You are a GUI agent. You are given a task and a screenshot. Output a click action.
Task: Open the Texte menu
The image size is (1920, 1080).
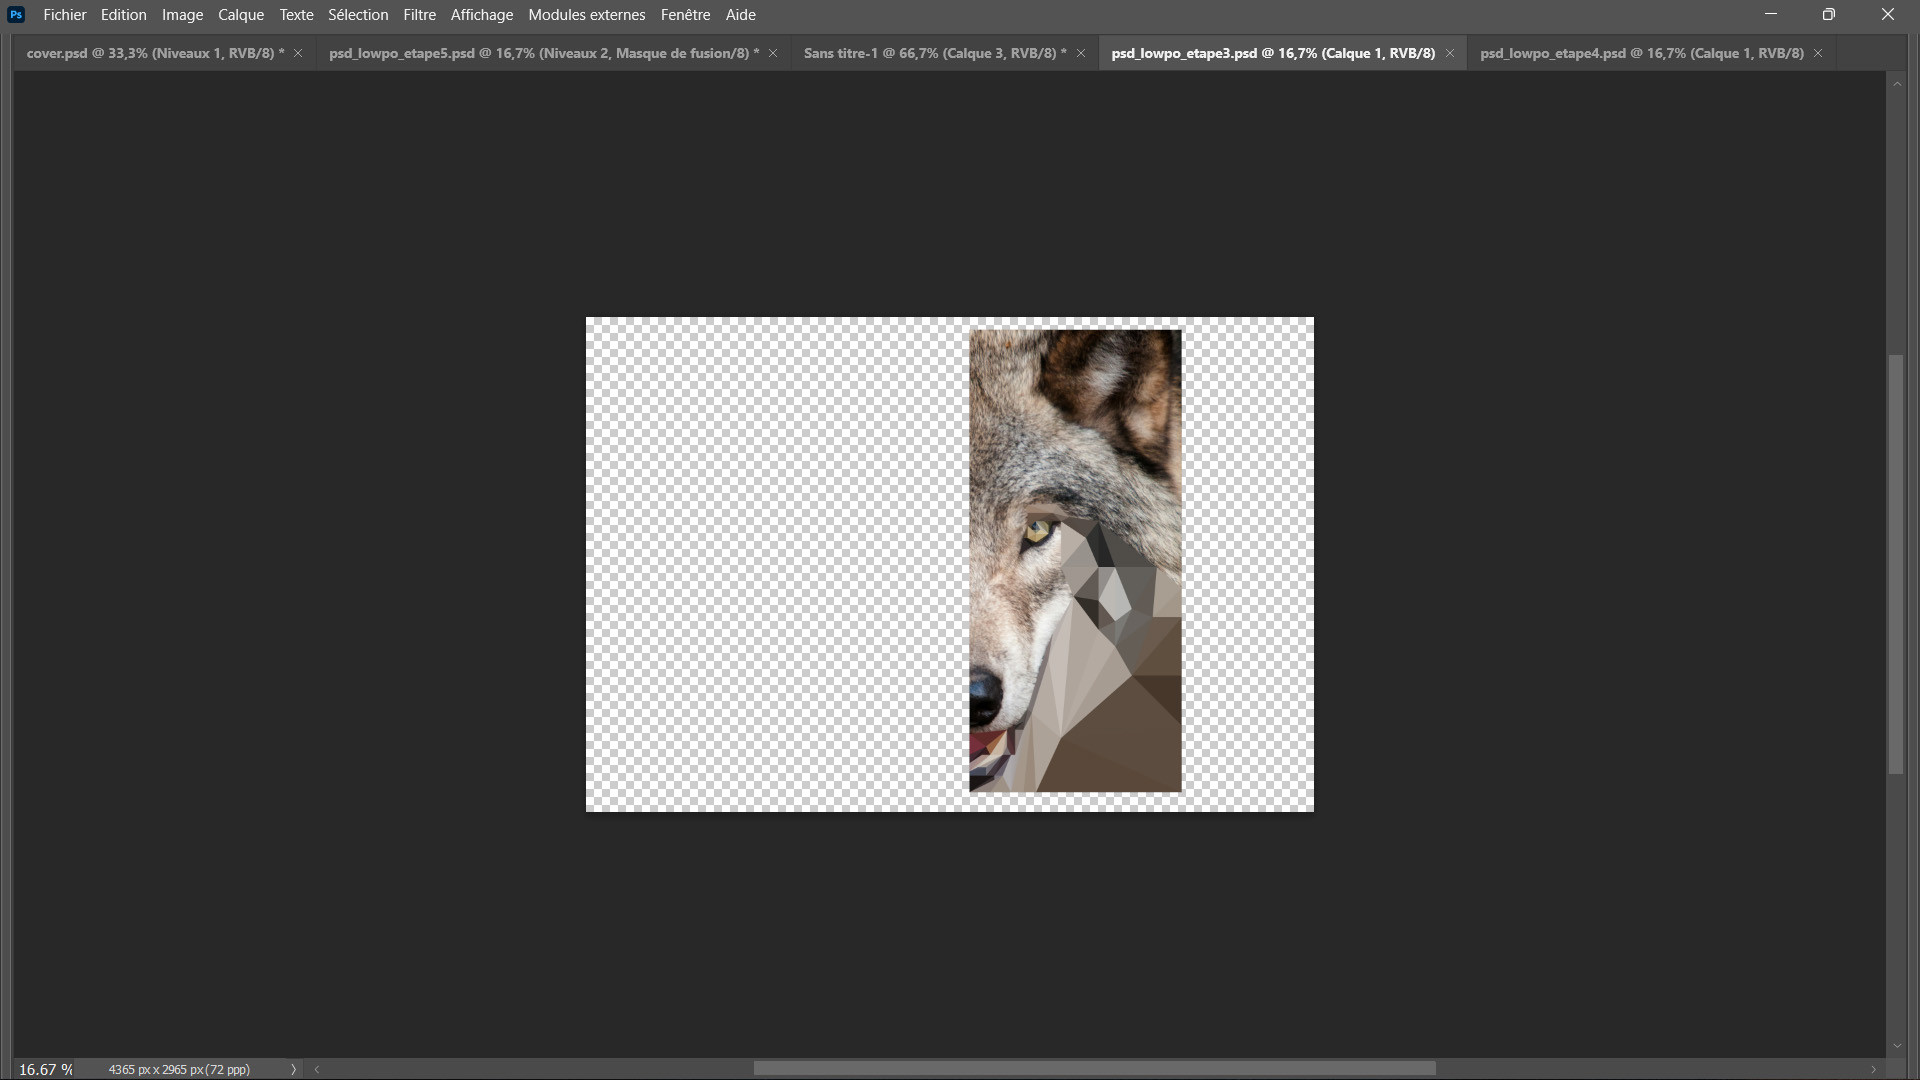coord(297,15)
